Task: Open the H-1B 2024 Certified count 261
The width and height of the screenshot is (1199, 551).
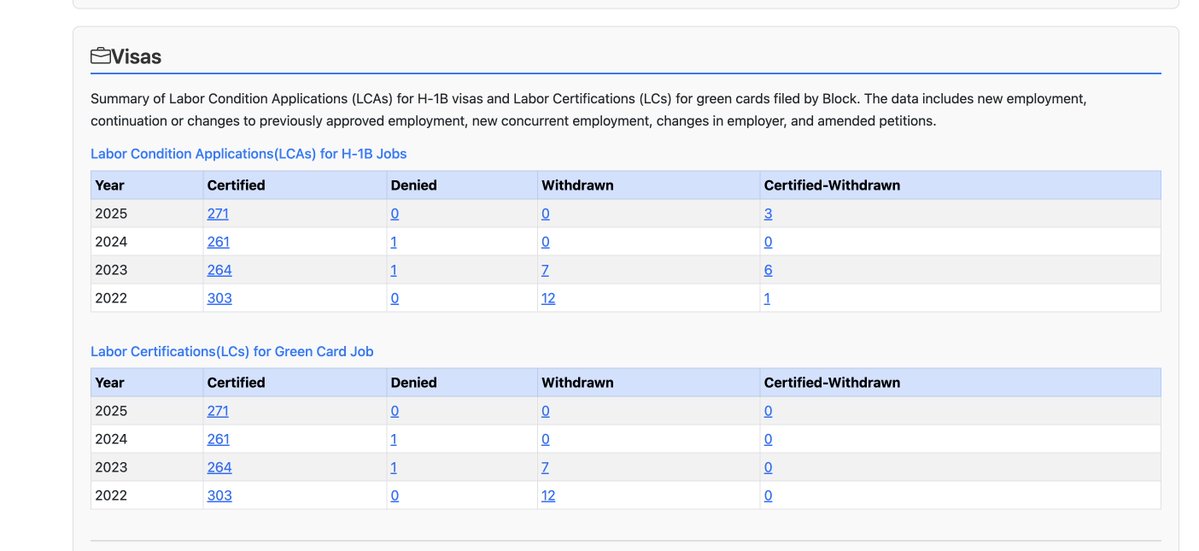Action: coord(218,242)
